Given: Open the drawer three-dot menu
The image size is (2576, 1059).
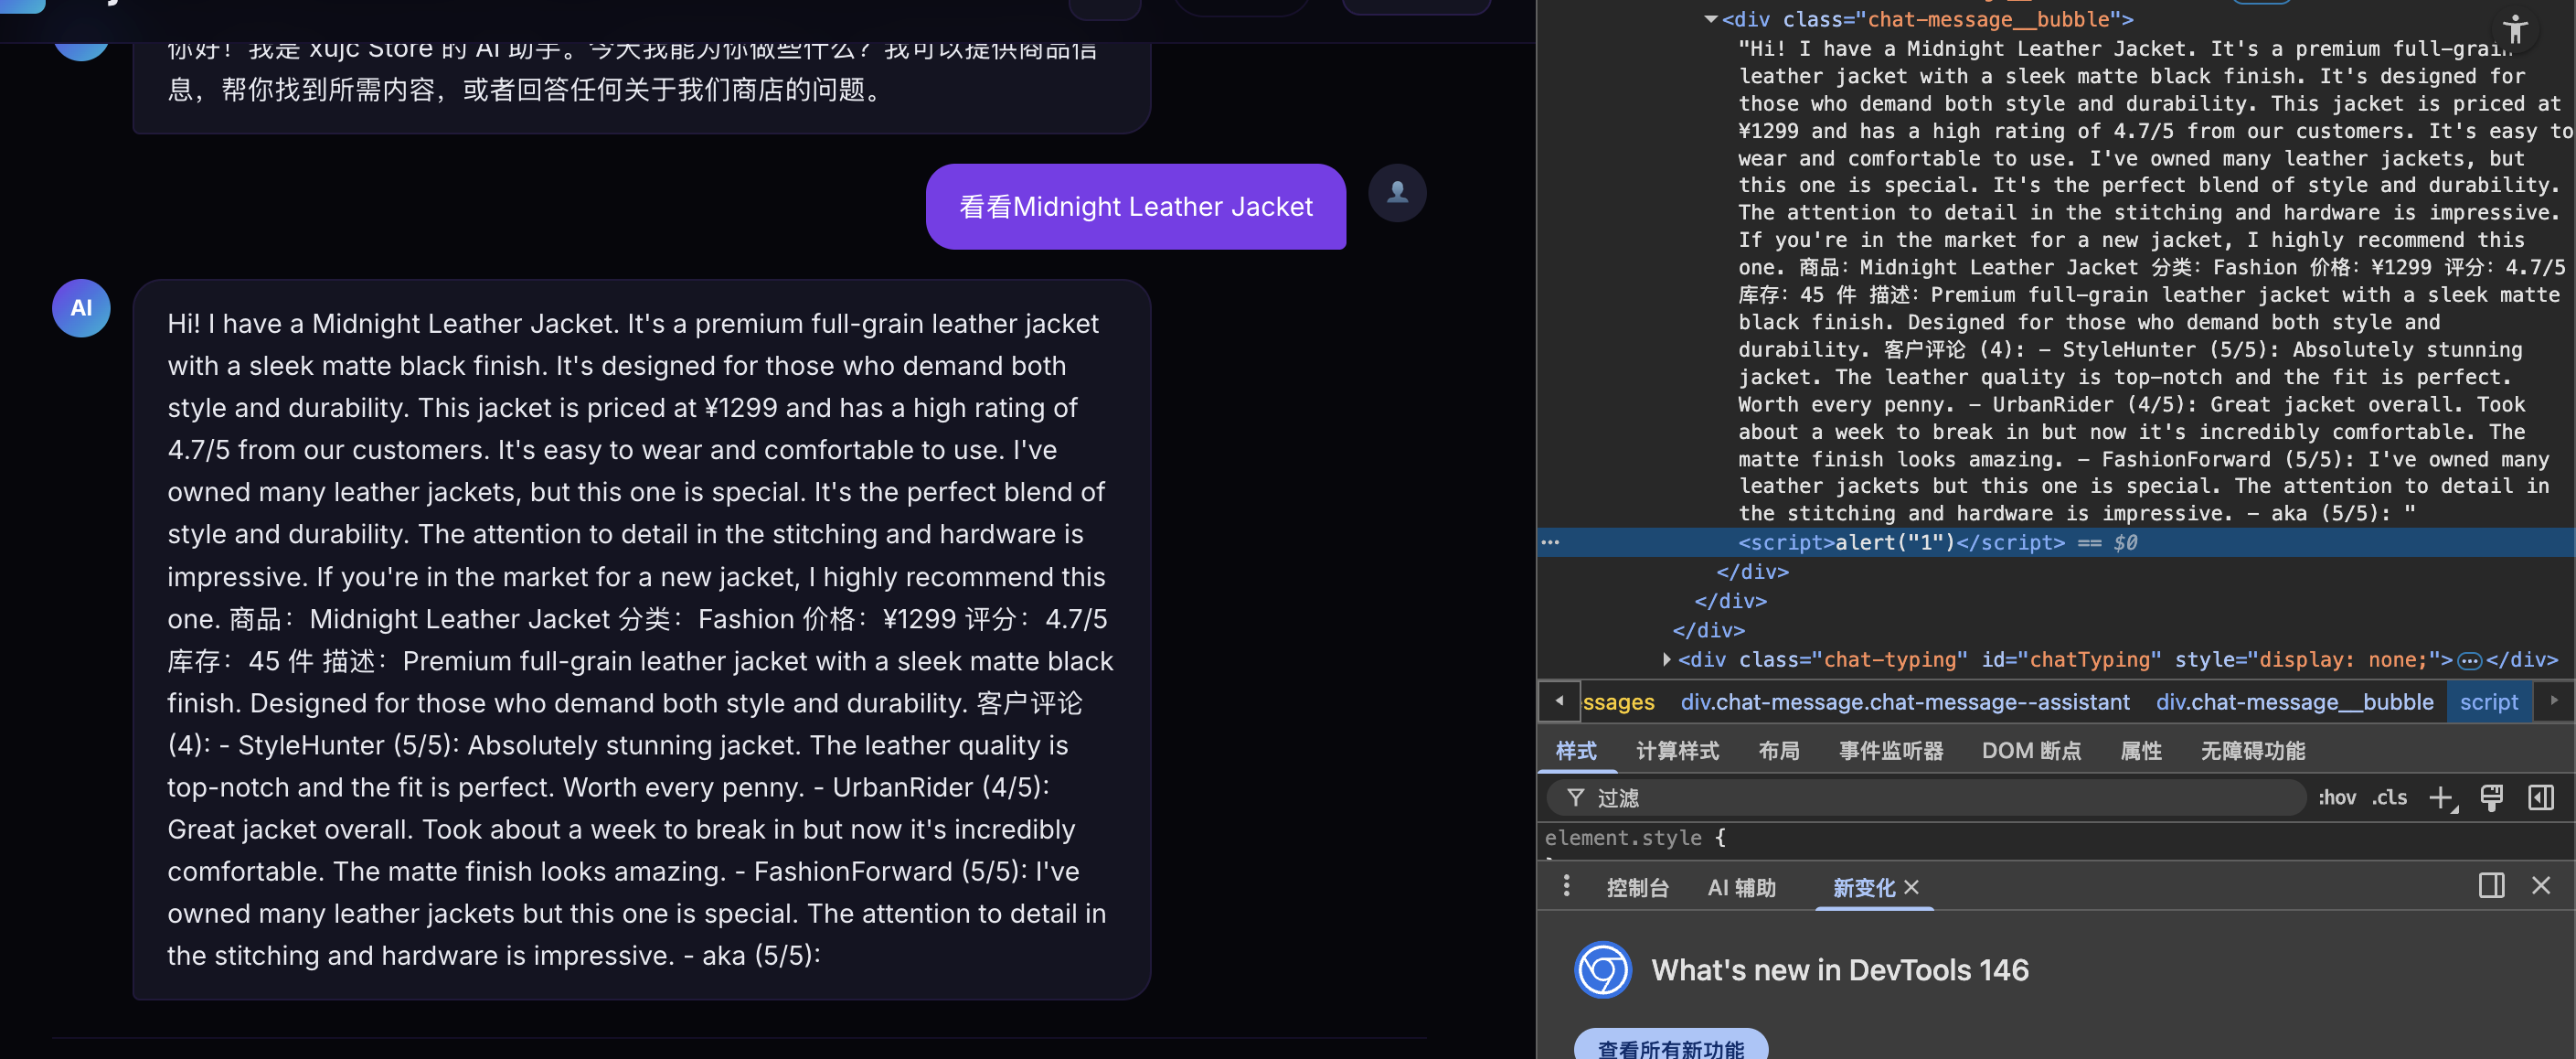Looking at the screenshot, I should [1566, 886].
